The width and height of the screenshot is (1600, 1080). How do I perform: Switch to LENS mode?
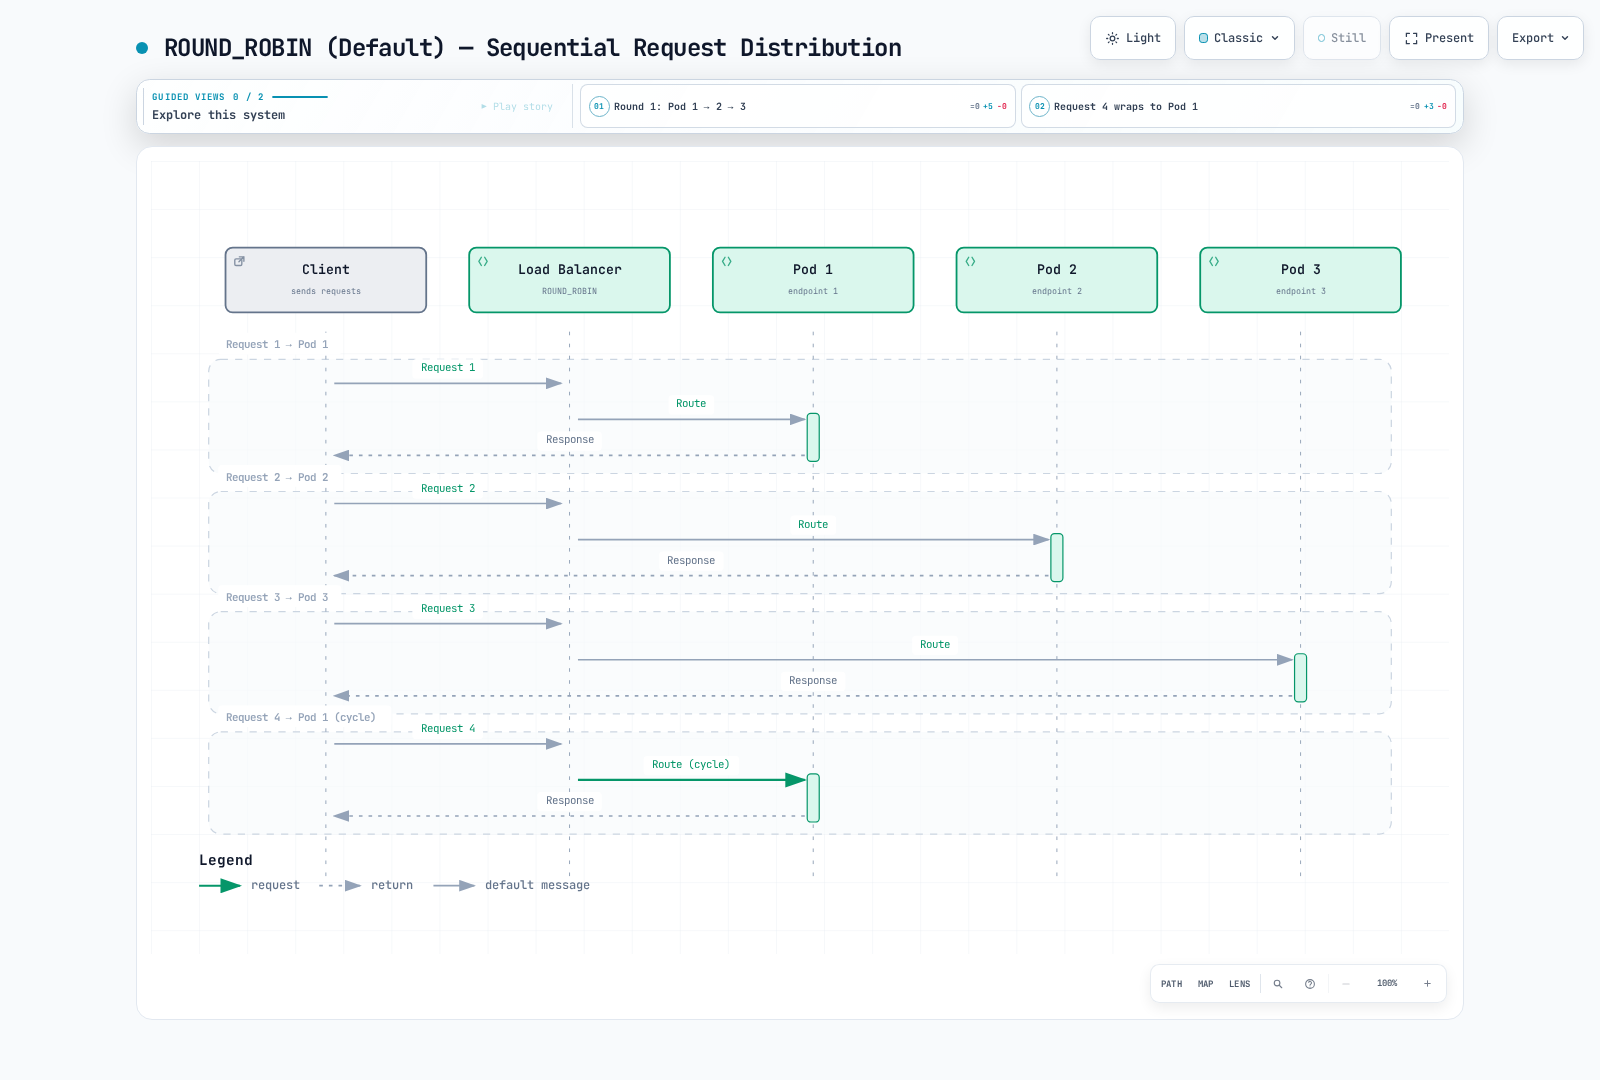pyautogui.click(x=1240, y=984)
